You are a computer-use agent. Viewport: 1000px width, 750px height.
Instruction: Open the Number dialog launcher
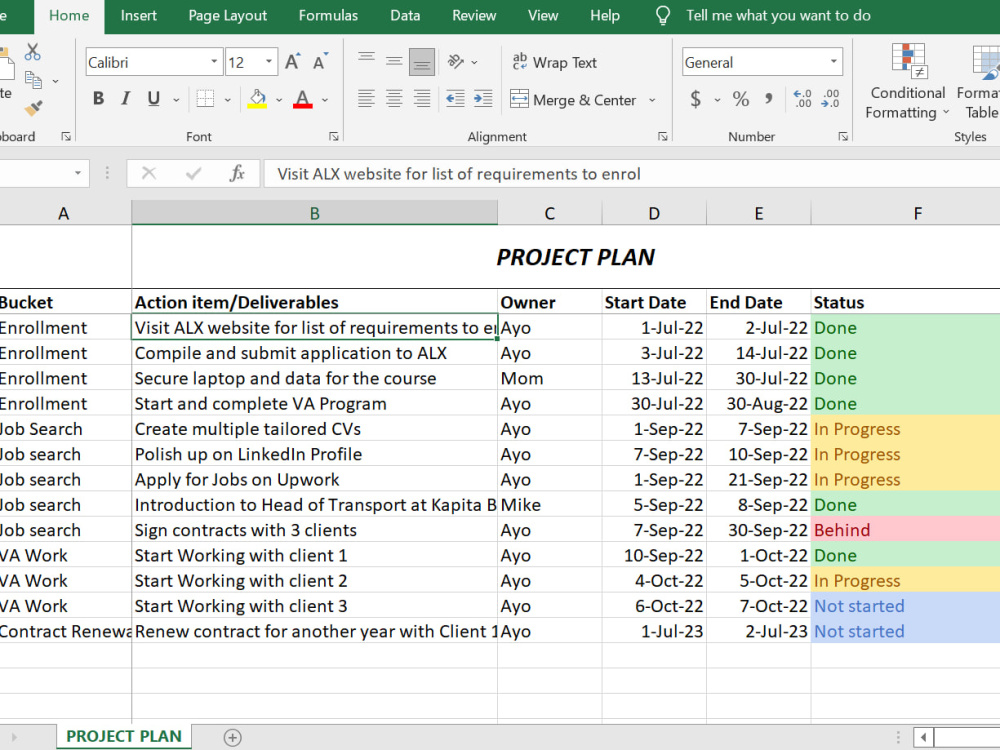tap(843, 136)
